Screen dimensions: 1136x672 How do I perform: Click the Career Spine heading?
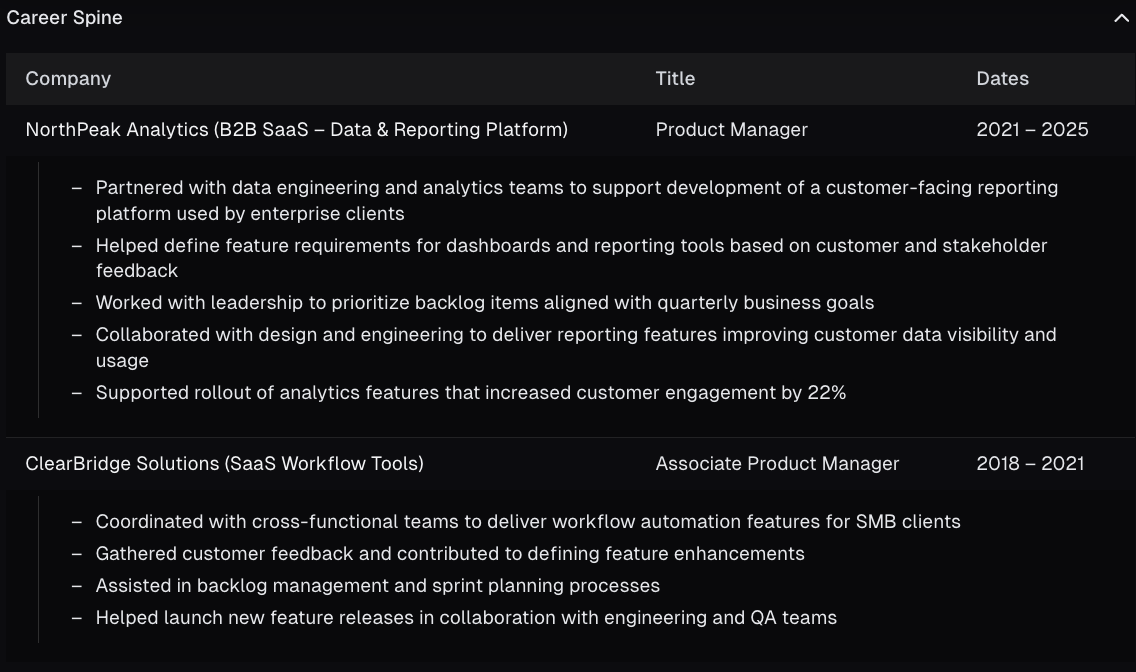(64, 17)
